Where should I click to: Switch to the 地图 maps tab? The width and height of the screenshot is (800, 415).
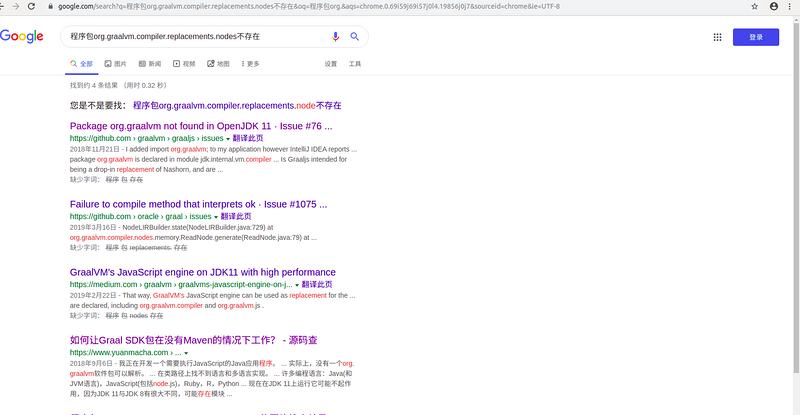[x=218, y=64]
